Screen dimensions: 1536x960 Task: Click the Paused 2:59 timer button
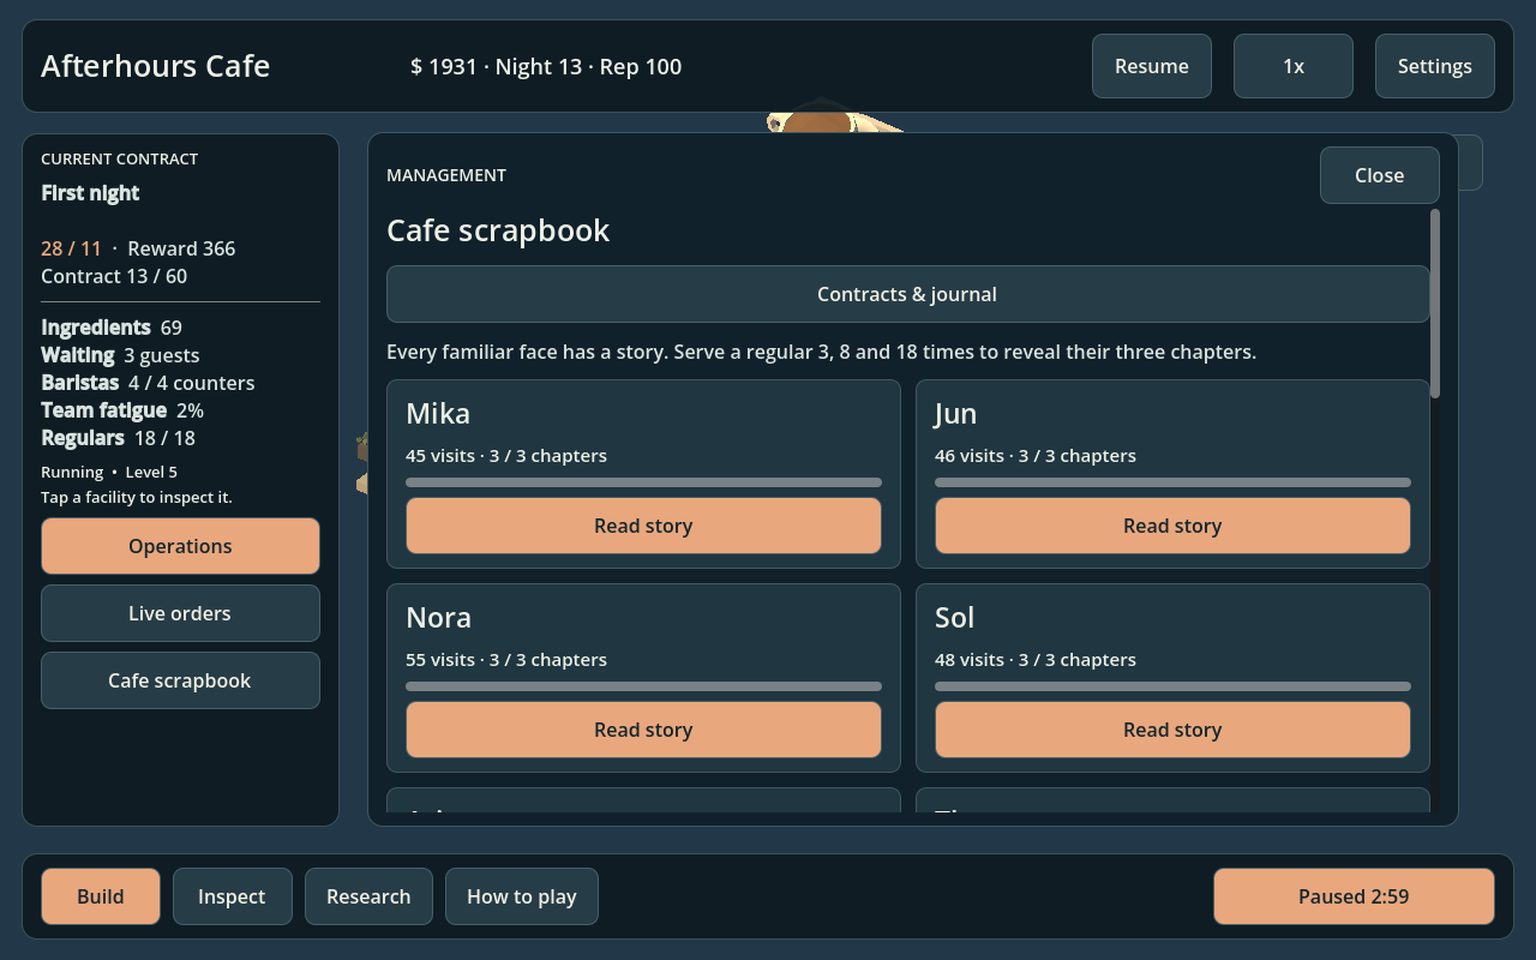[1353, 896]
